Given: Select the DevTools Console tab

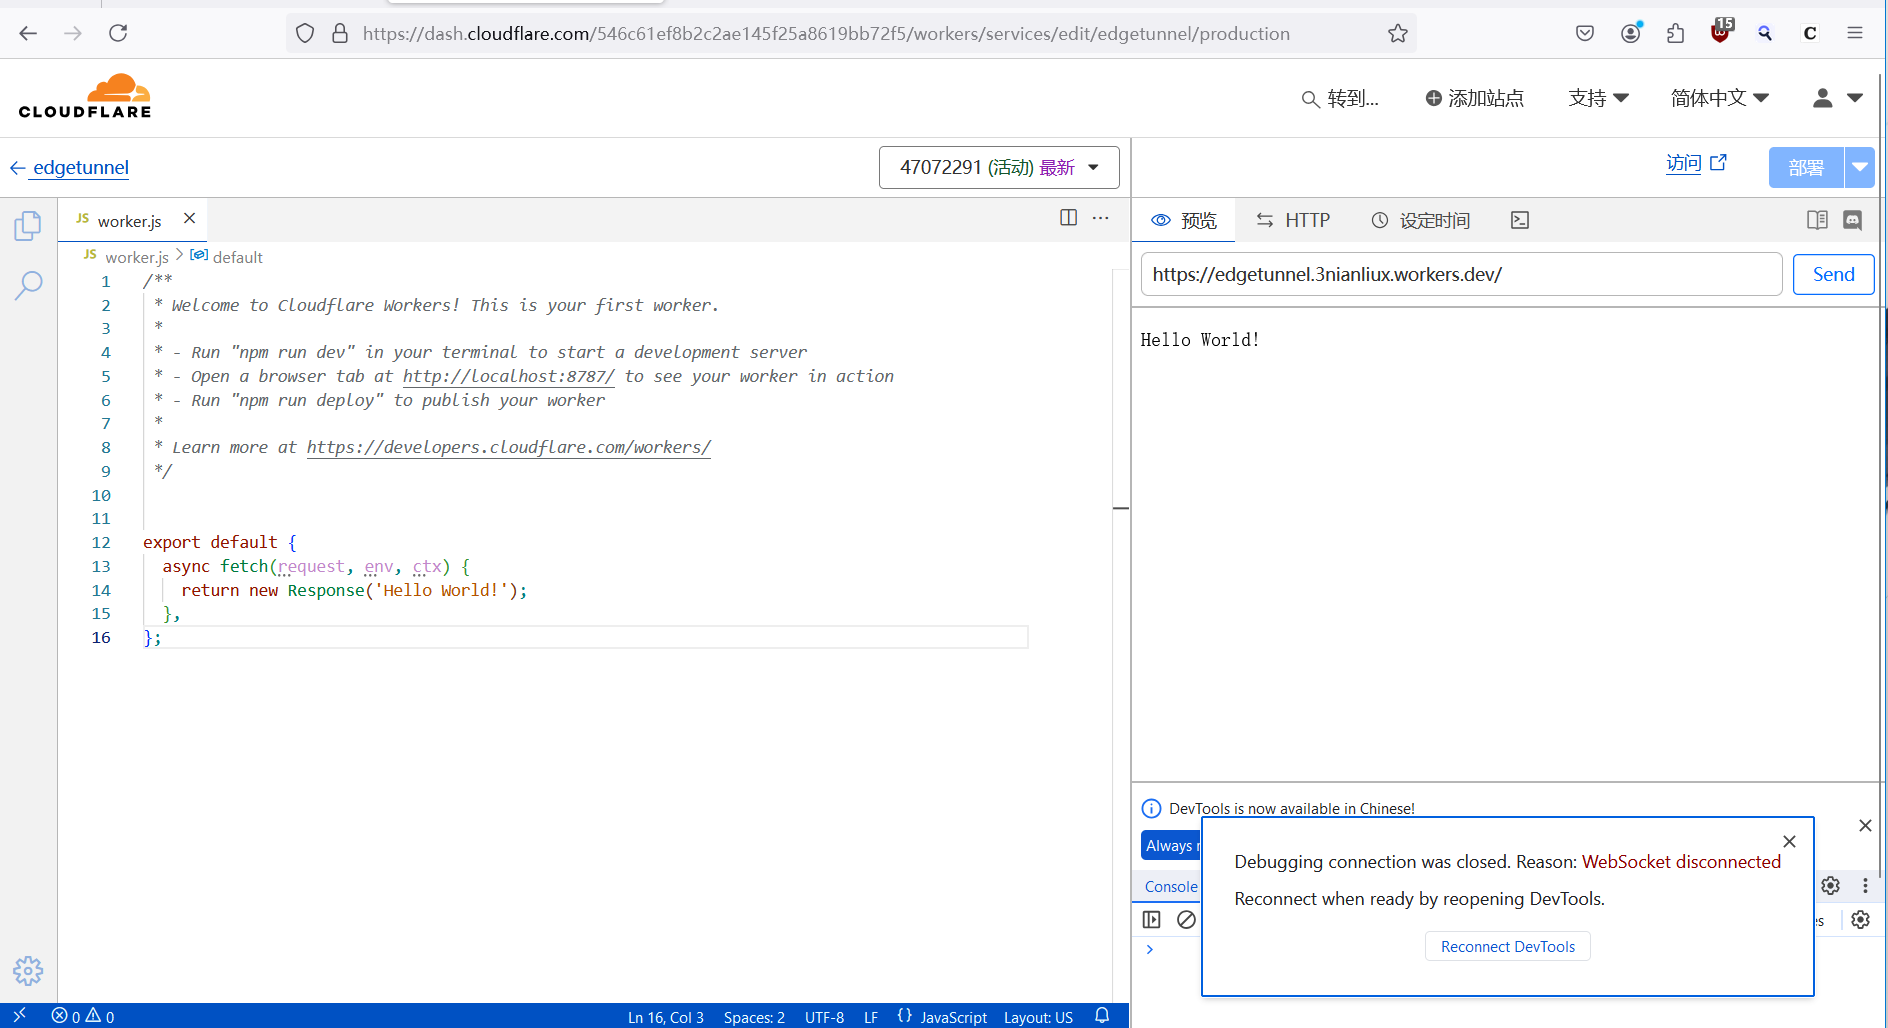Looking at the screenshot, I should coord(1171,886).
